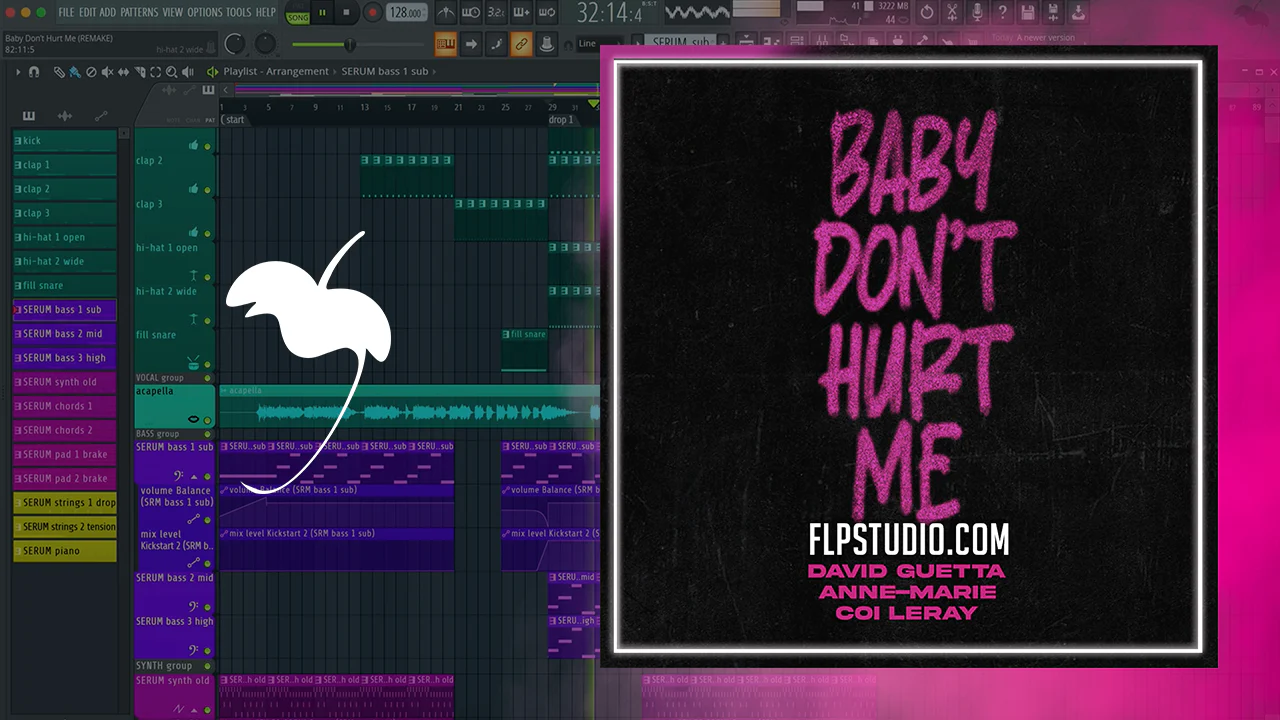The height and width of the screenshot is (720, 1280).
Task: Click the 128.000 tempo field
Action: (407, 13)
